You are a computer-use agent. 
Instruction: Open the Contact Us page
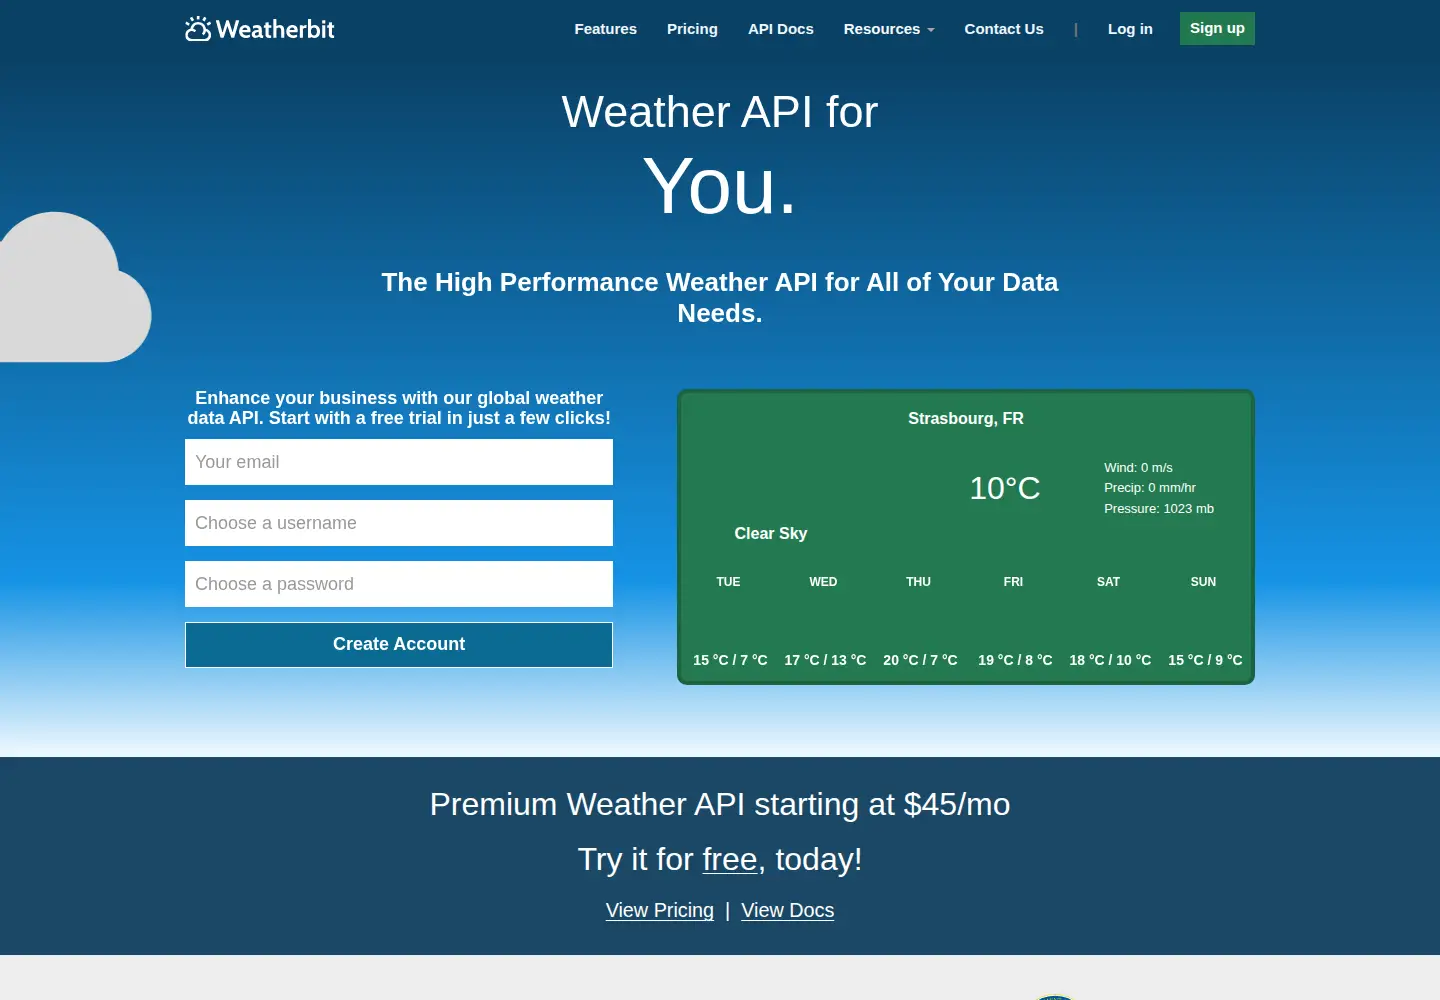click(1004, 29)
